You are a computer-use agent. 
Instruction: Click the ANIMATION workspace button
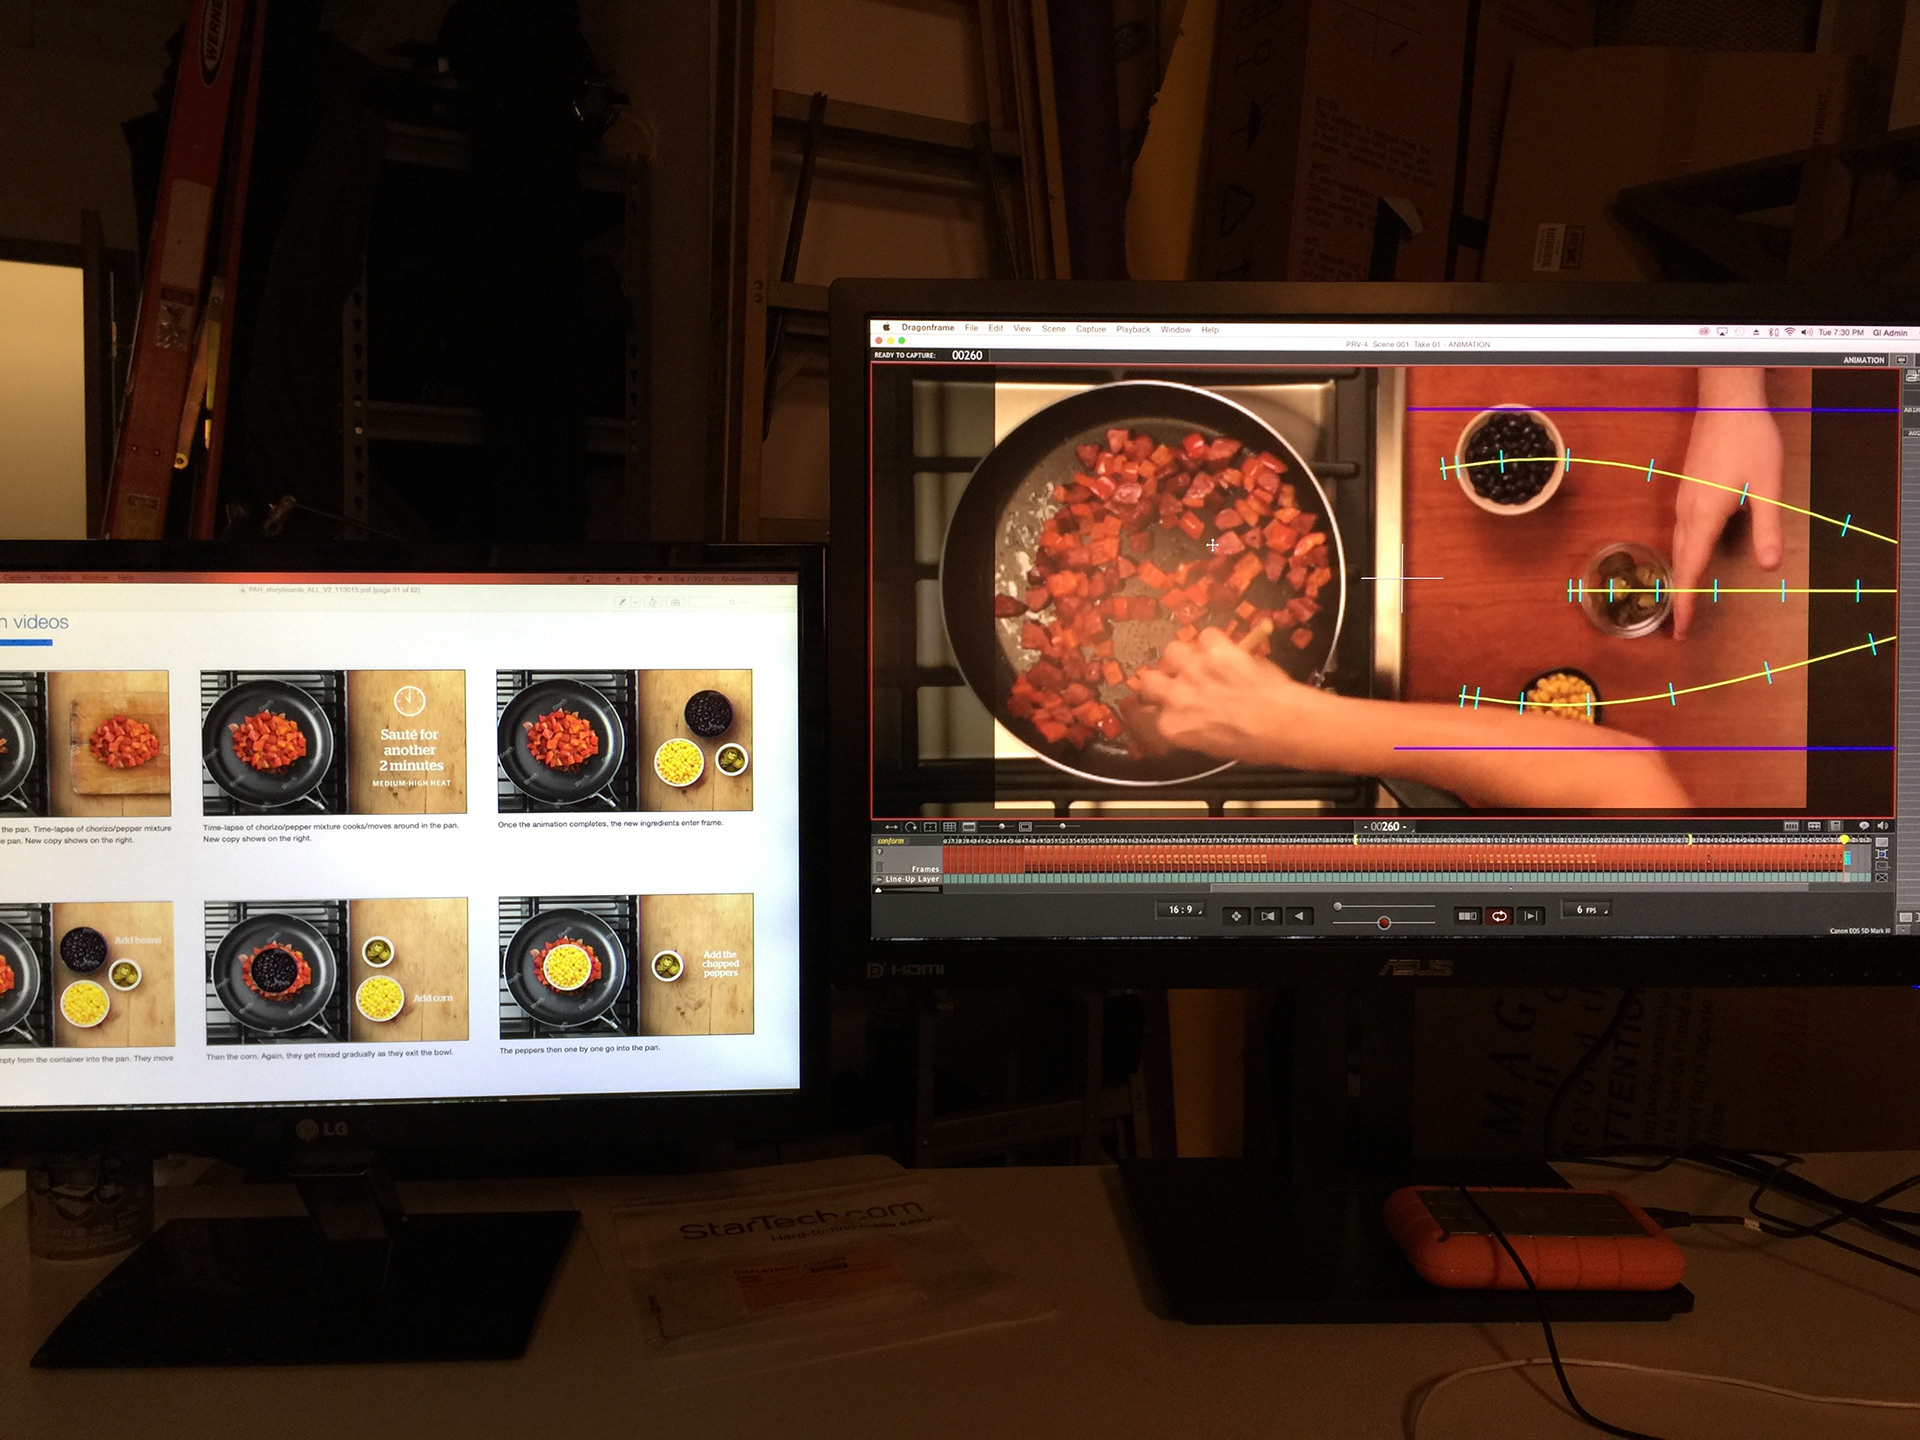(1863, 360)
